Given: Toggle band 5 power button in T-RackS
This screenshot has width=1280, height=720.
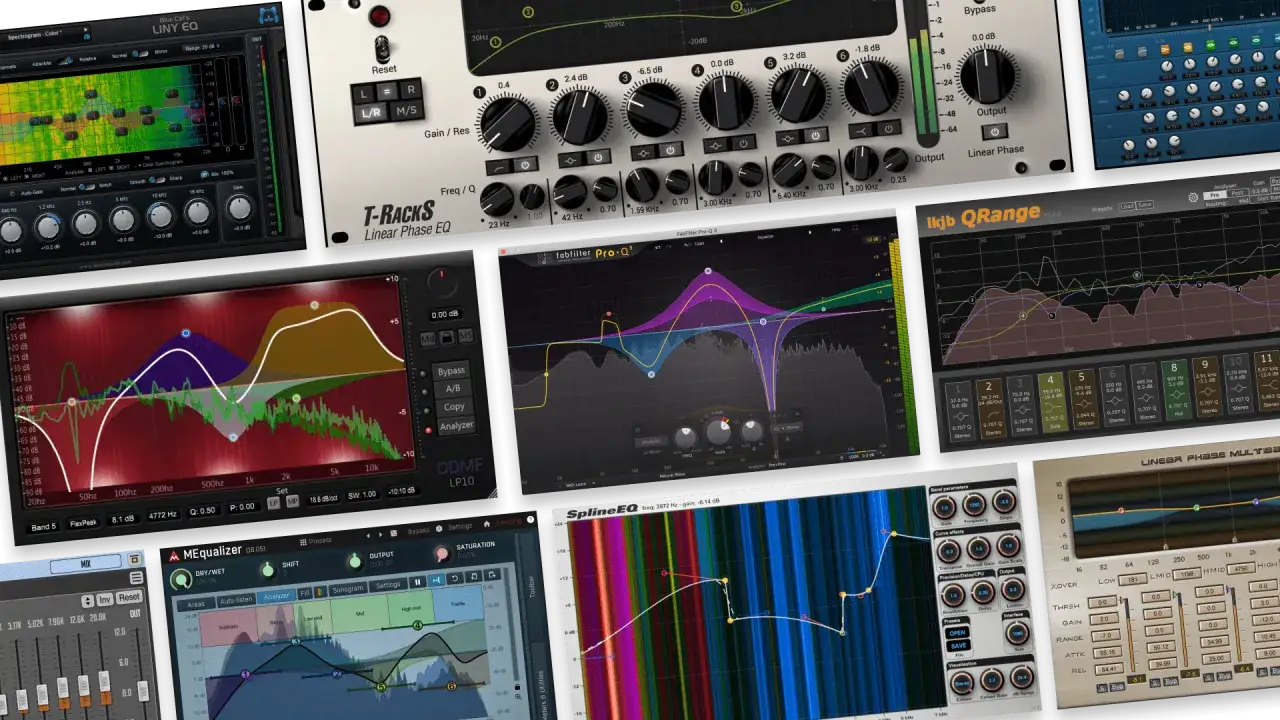Looking at the screenshot, I should 814,136.
